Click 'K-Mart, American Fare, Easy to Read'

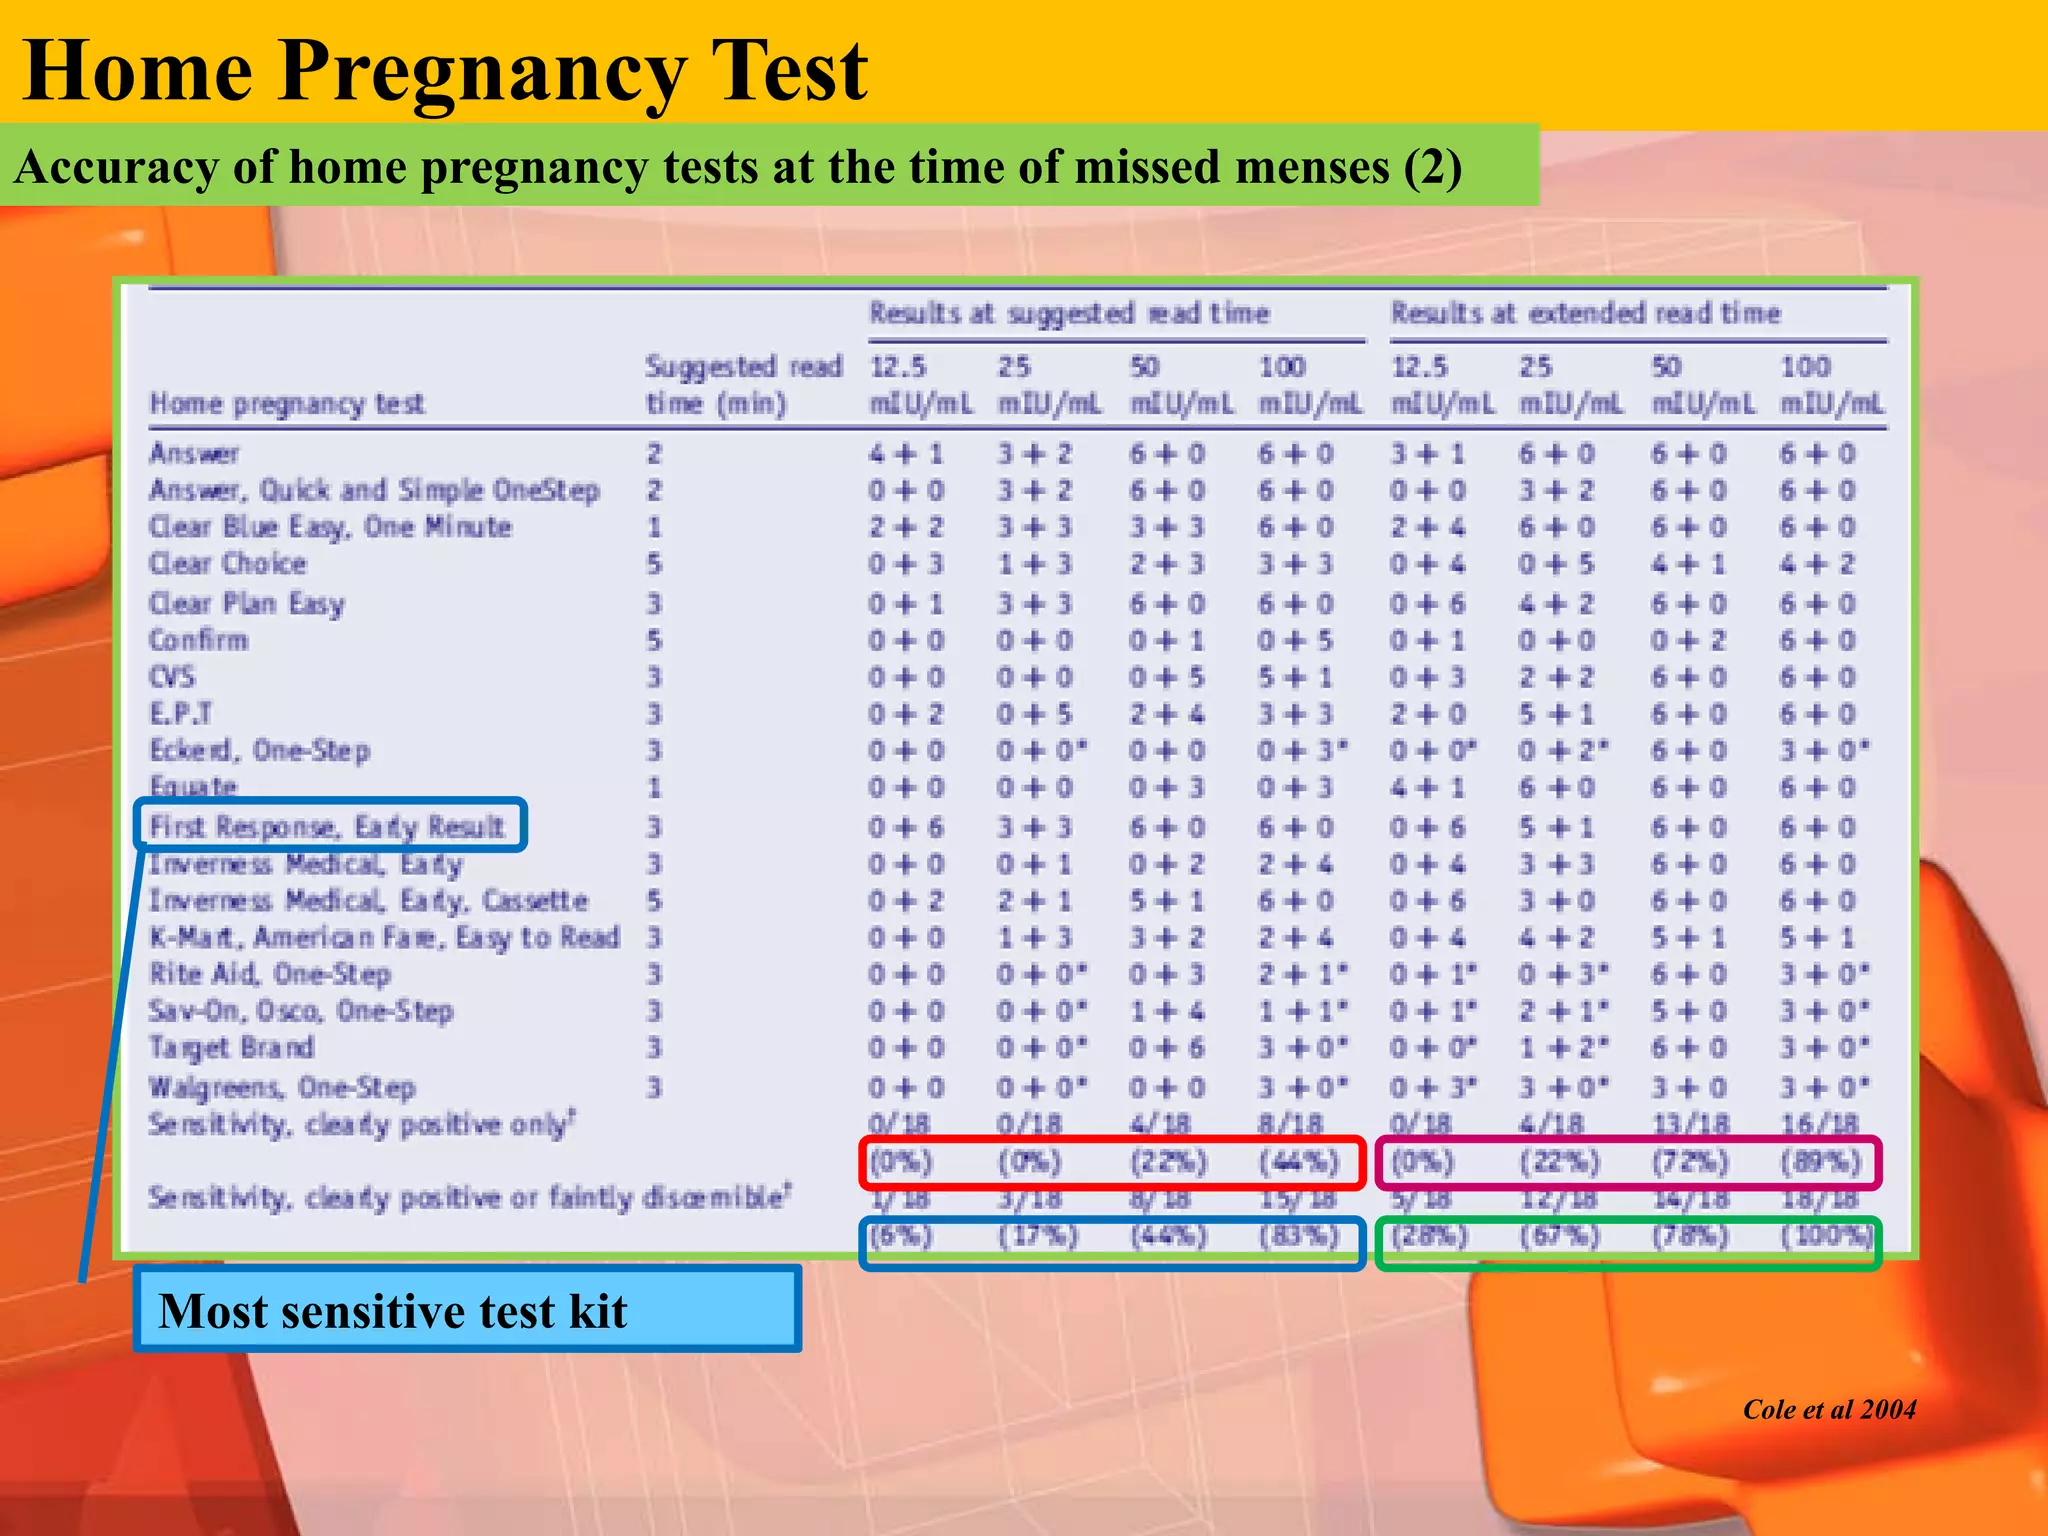[x=385, y=938]
